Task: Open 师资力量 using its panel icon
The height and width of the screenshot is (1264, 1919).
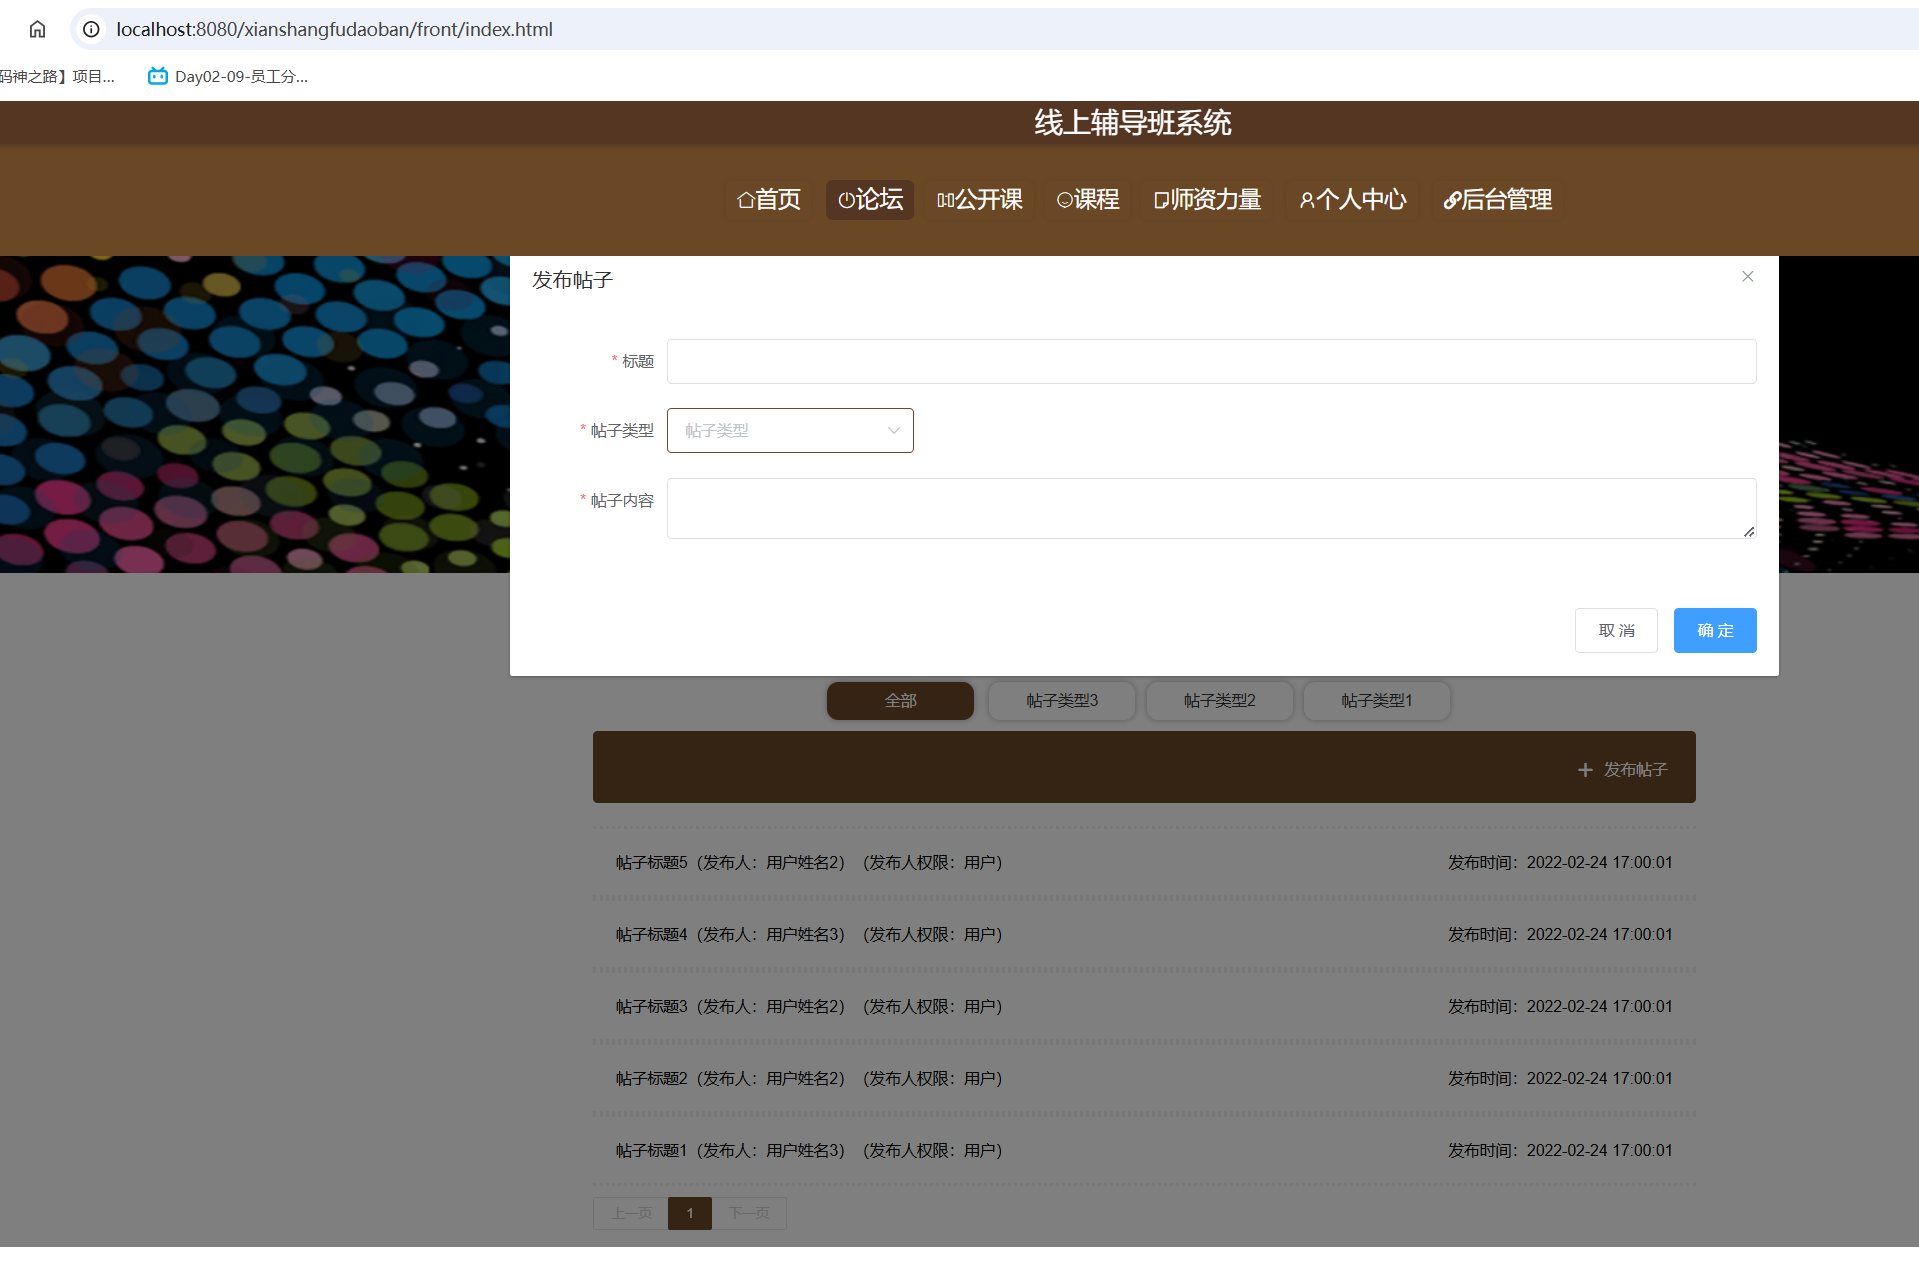Action: (1160, 200)
